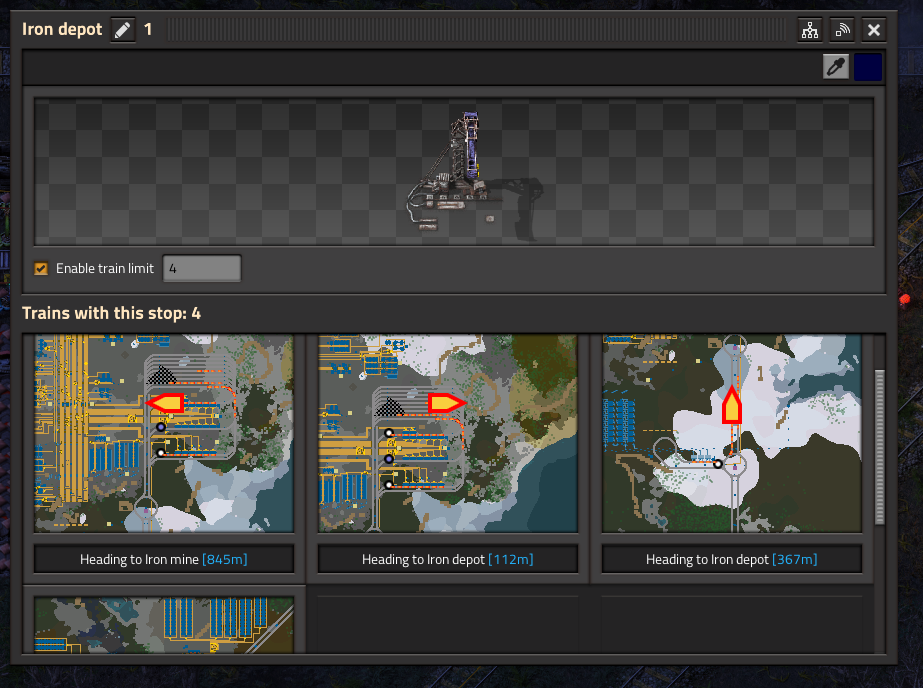Click the train limit input field showing 4
The image size is (923, 688).
202,268
